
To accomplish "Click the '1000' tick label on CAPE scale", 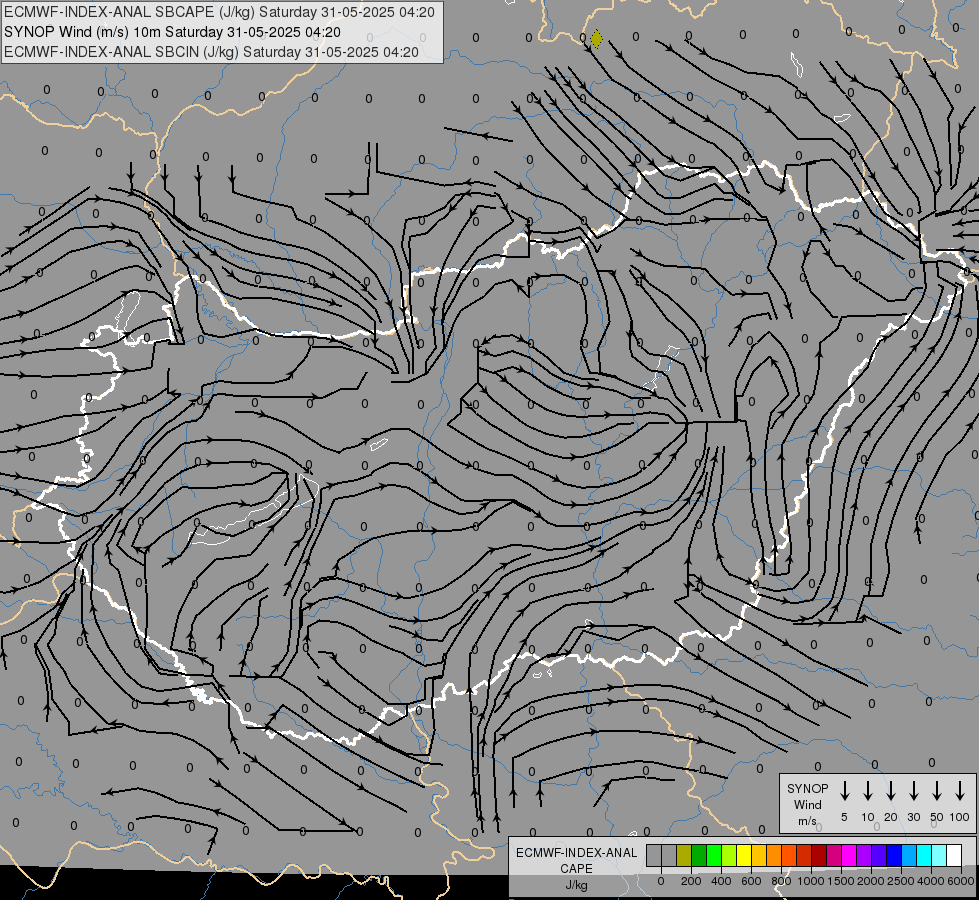I will click(x=811, y=881).
